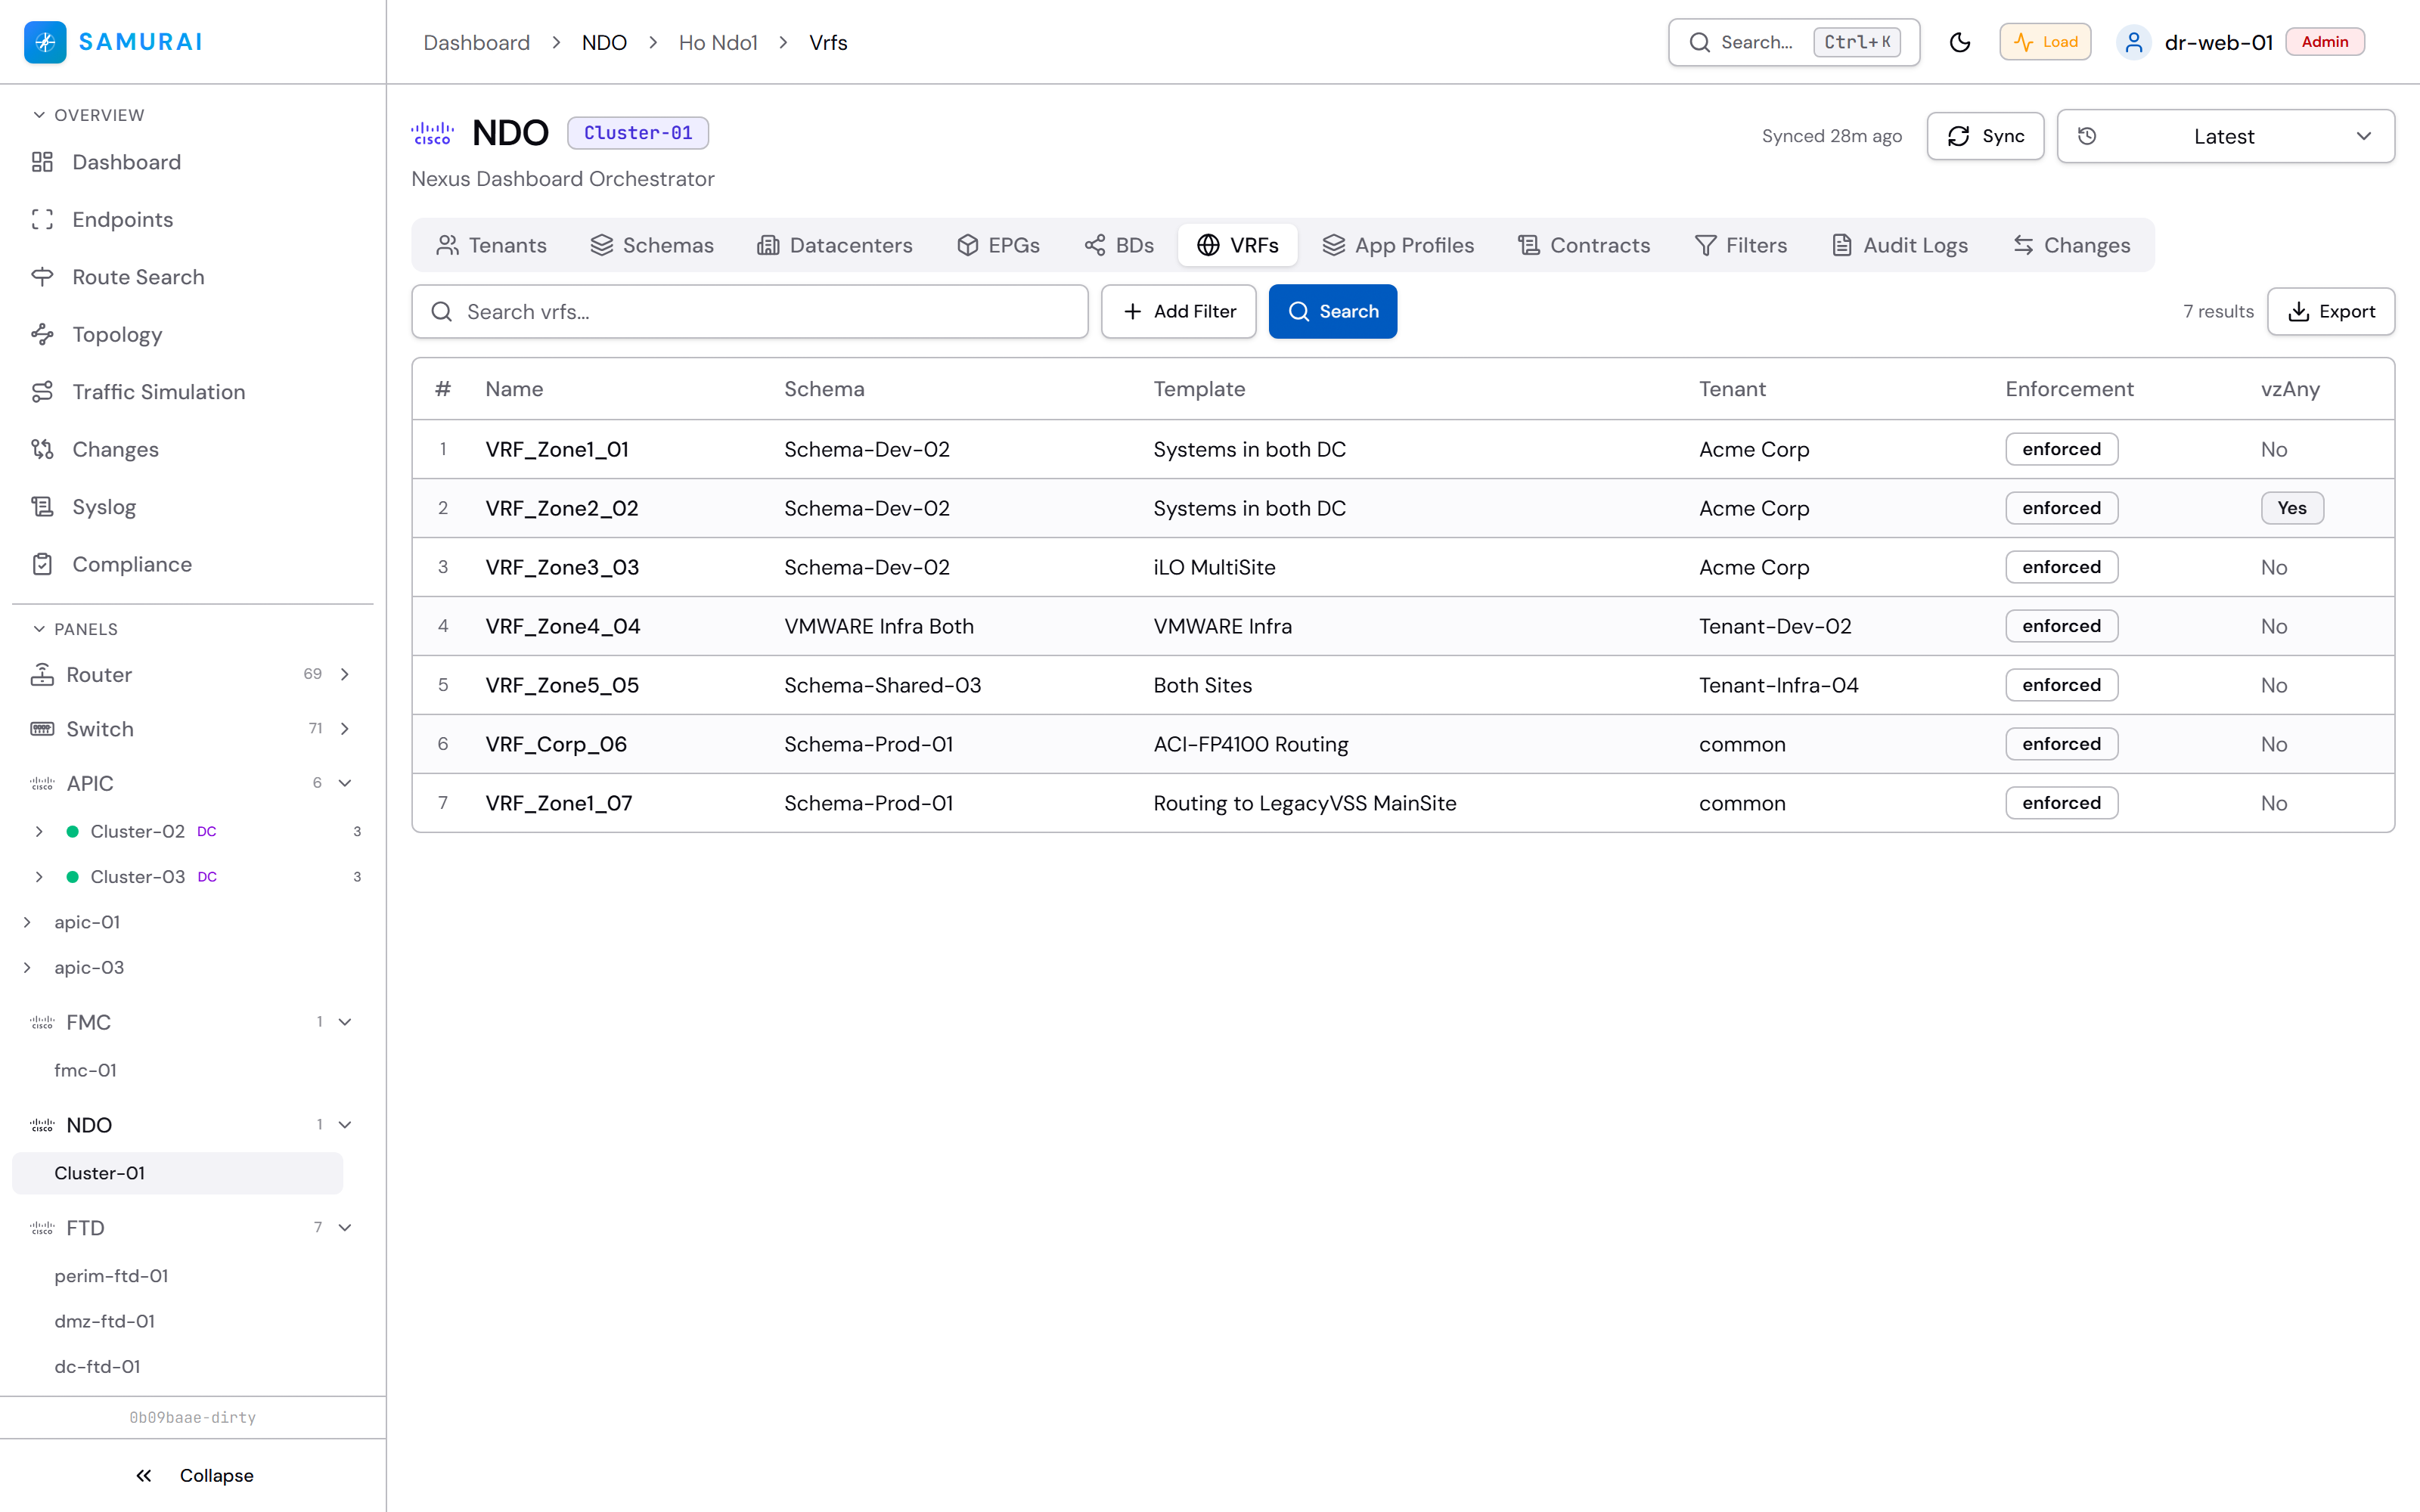
Task: Switch to the Tenants tab
Action: click(x=491, y=245)
